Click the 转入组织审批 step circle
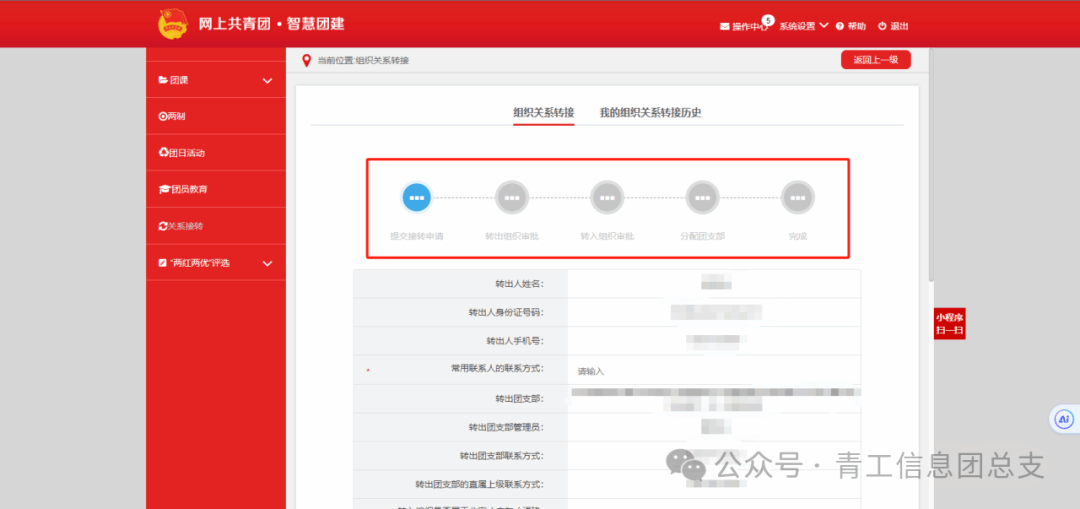1080x509 pixels. pos(607,198)
